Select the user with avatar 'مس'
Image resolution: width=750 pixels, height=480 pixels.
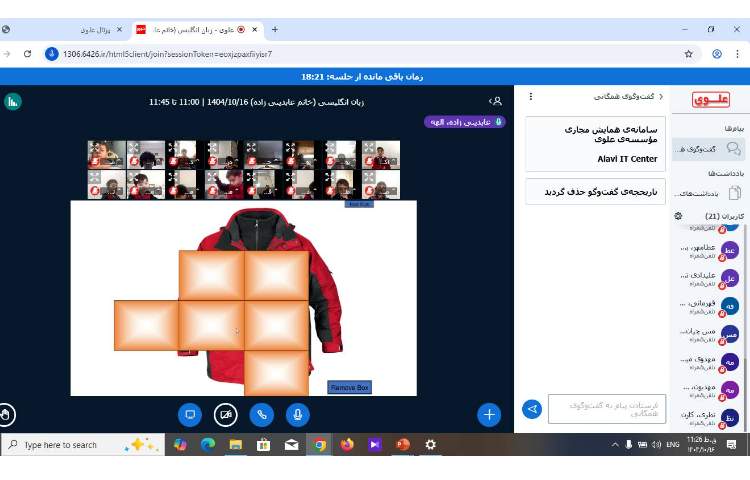pyautogui.click(x=710, y=334)
